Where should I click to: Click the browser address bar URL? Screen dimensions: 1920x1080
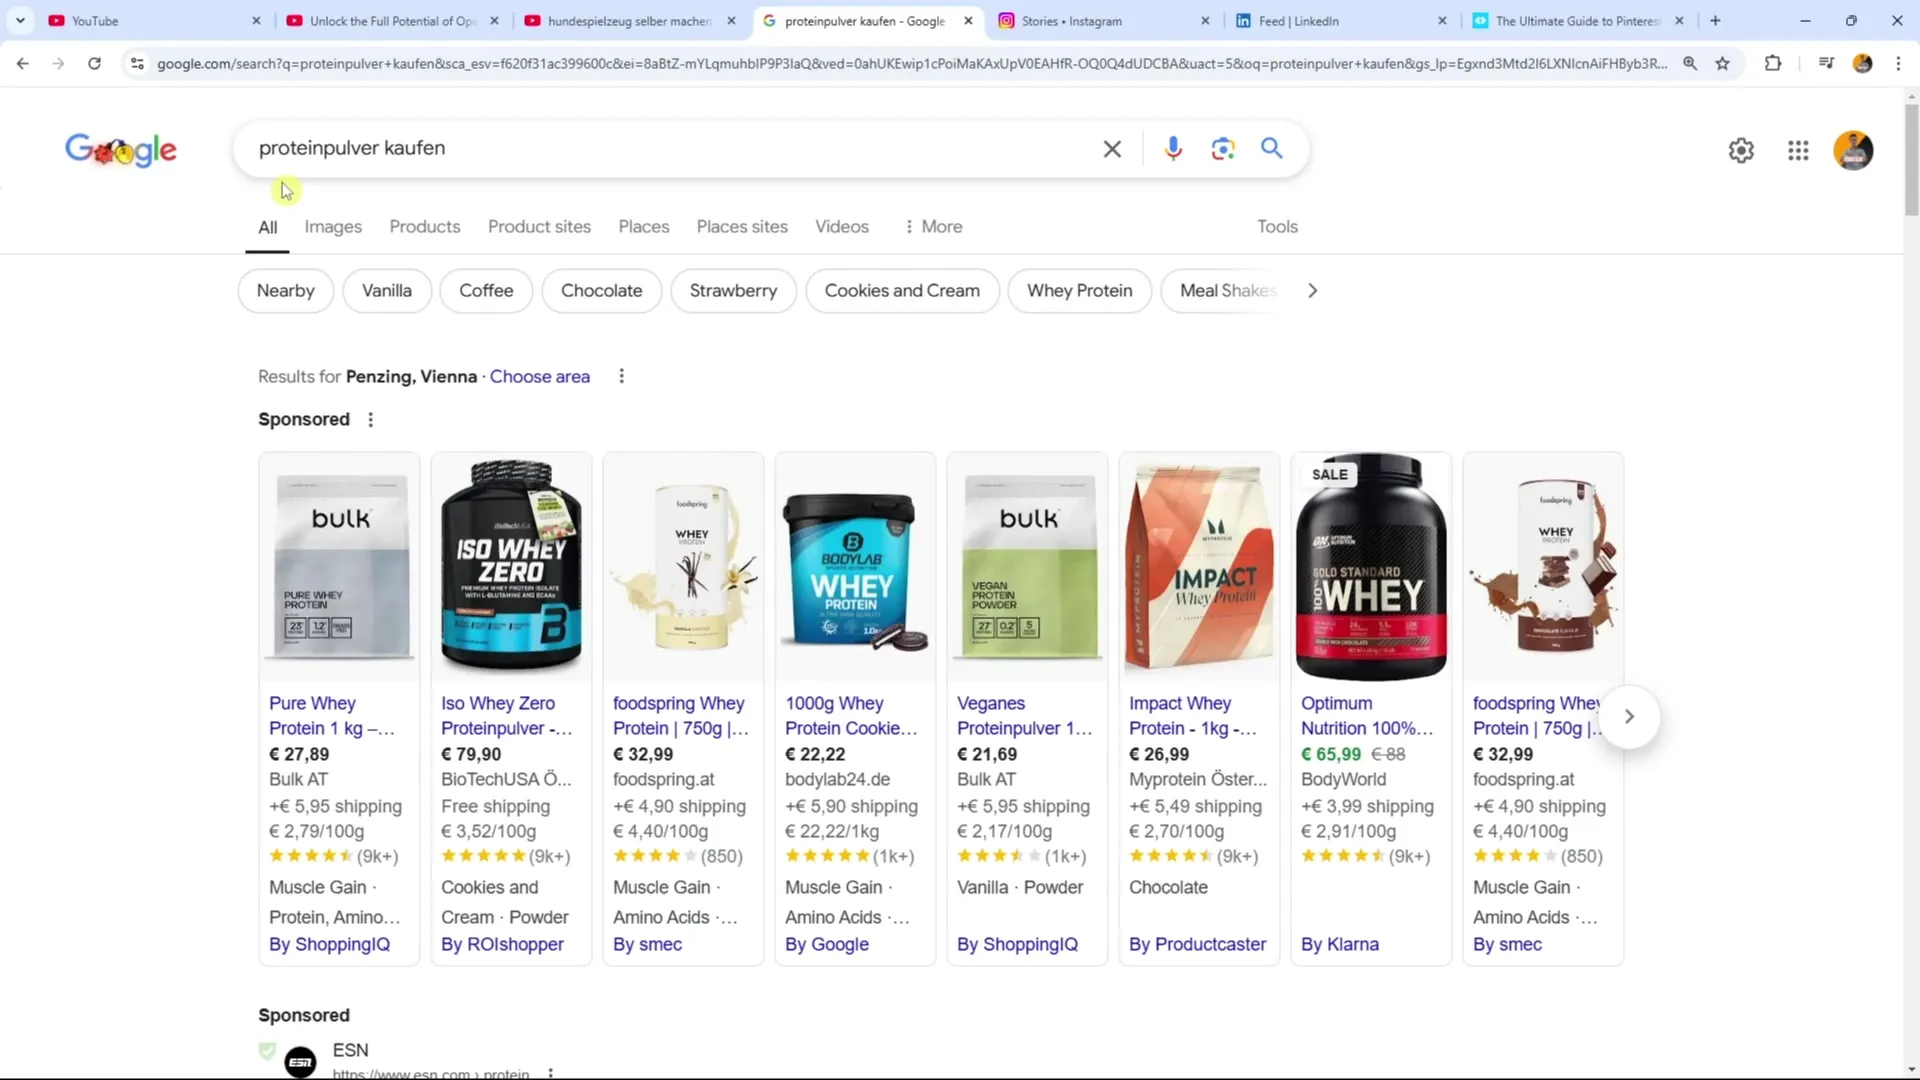(912, 63)
